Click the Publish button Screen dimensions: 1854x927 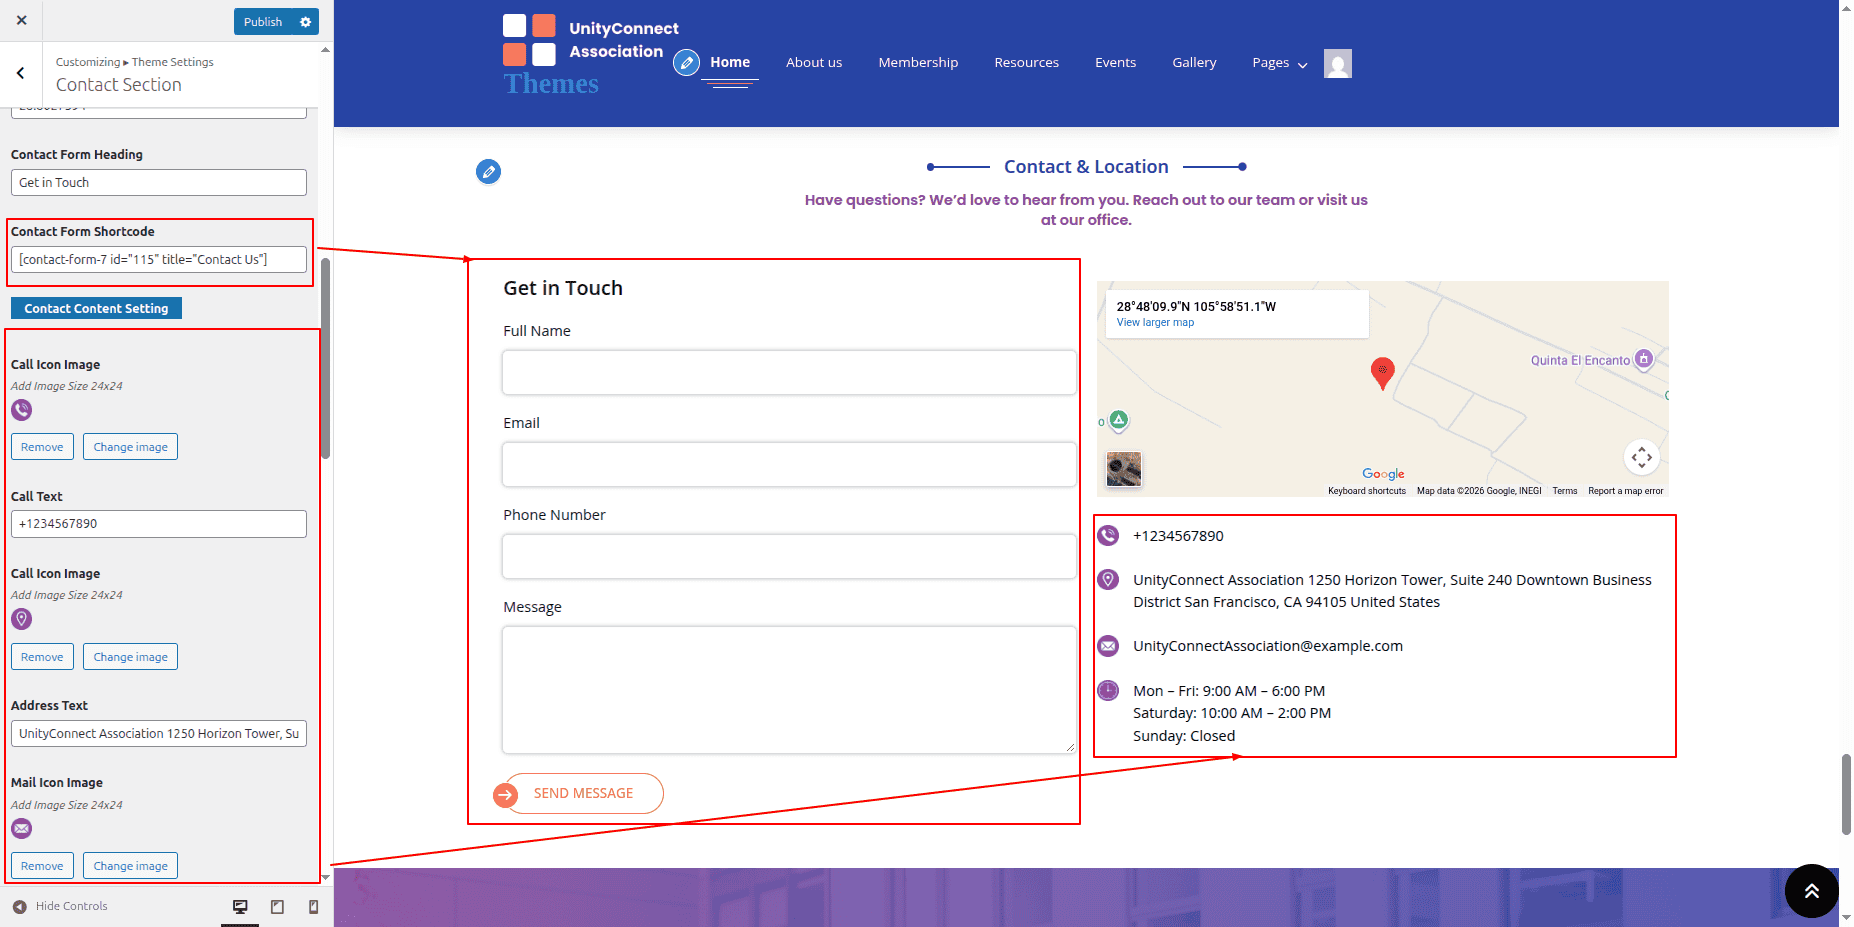tap(263, 21)
